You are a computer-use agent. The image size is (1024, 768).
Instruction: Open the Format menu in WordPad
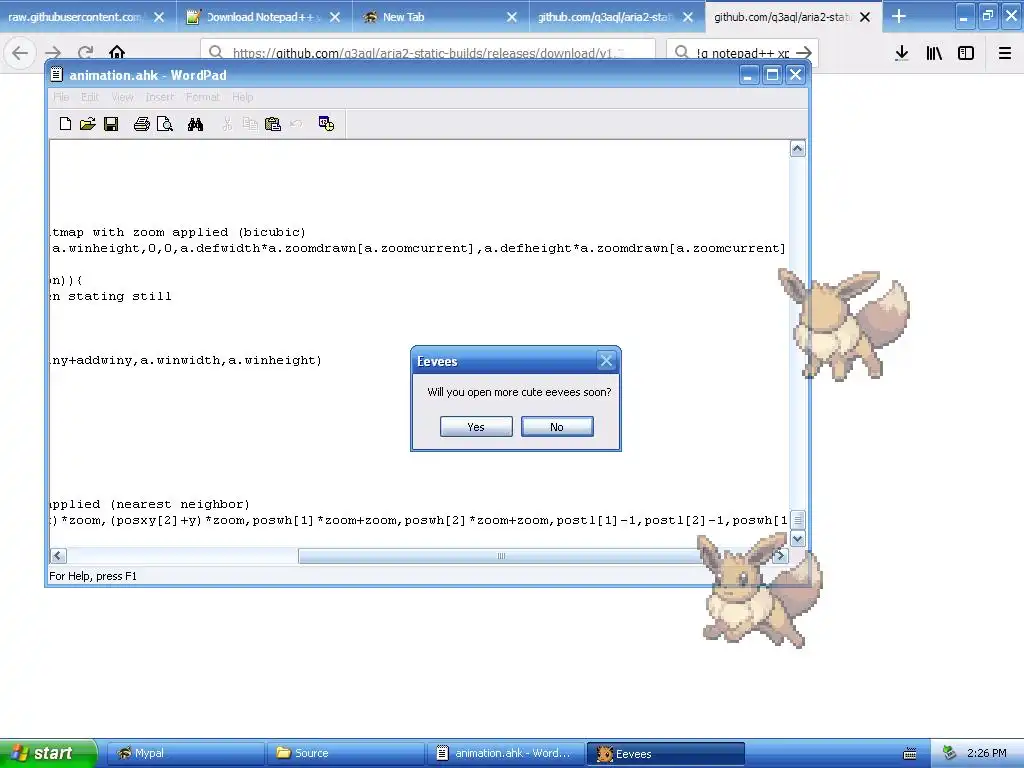point(202,97)
